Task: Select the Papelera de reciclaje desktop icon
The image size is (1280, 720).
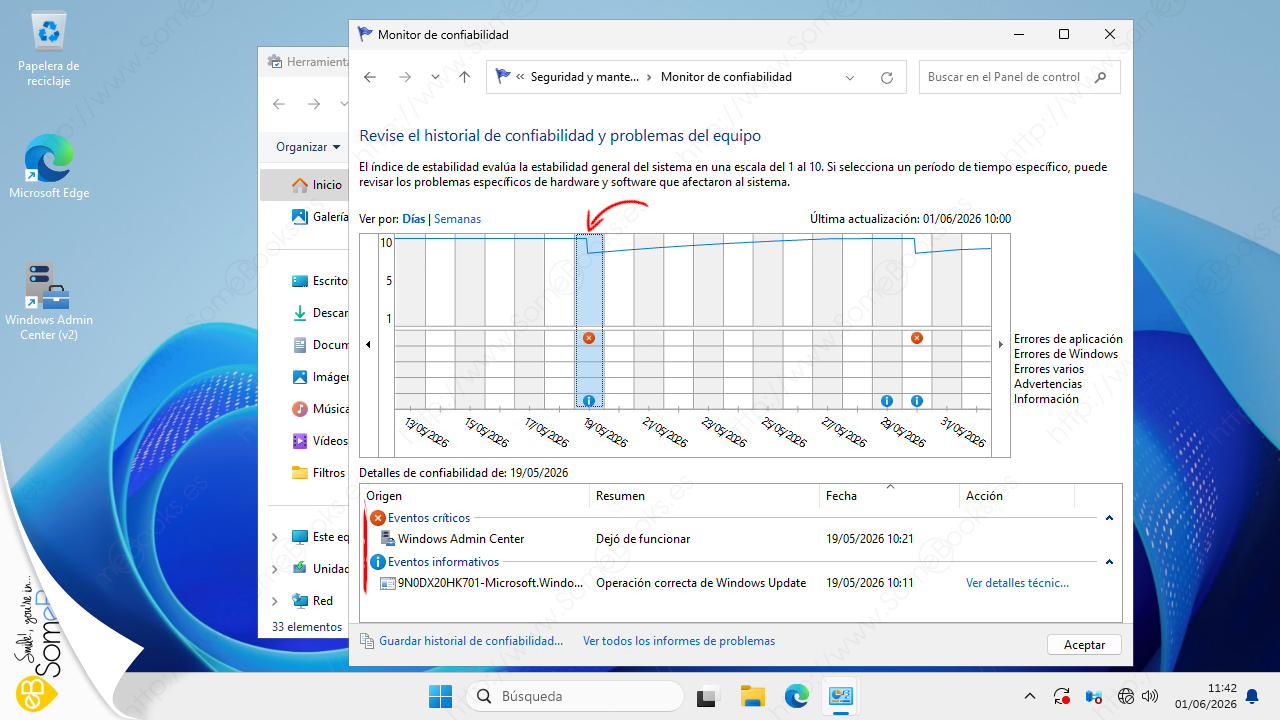Action: coord(49,49)
